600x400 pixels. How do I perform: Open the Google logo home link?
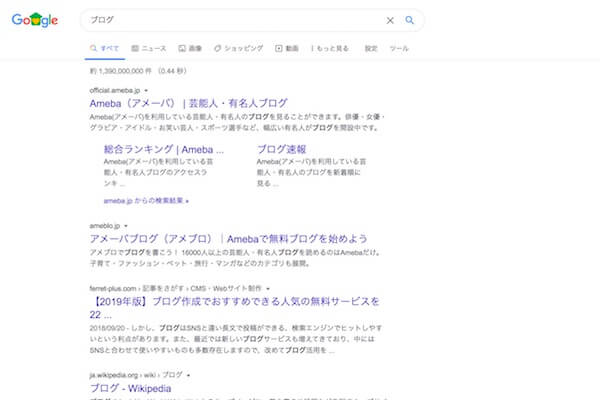[35, 20]
